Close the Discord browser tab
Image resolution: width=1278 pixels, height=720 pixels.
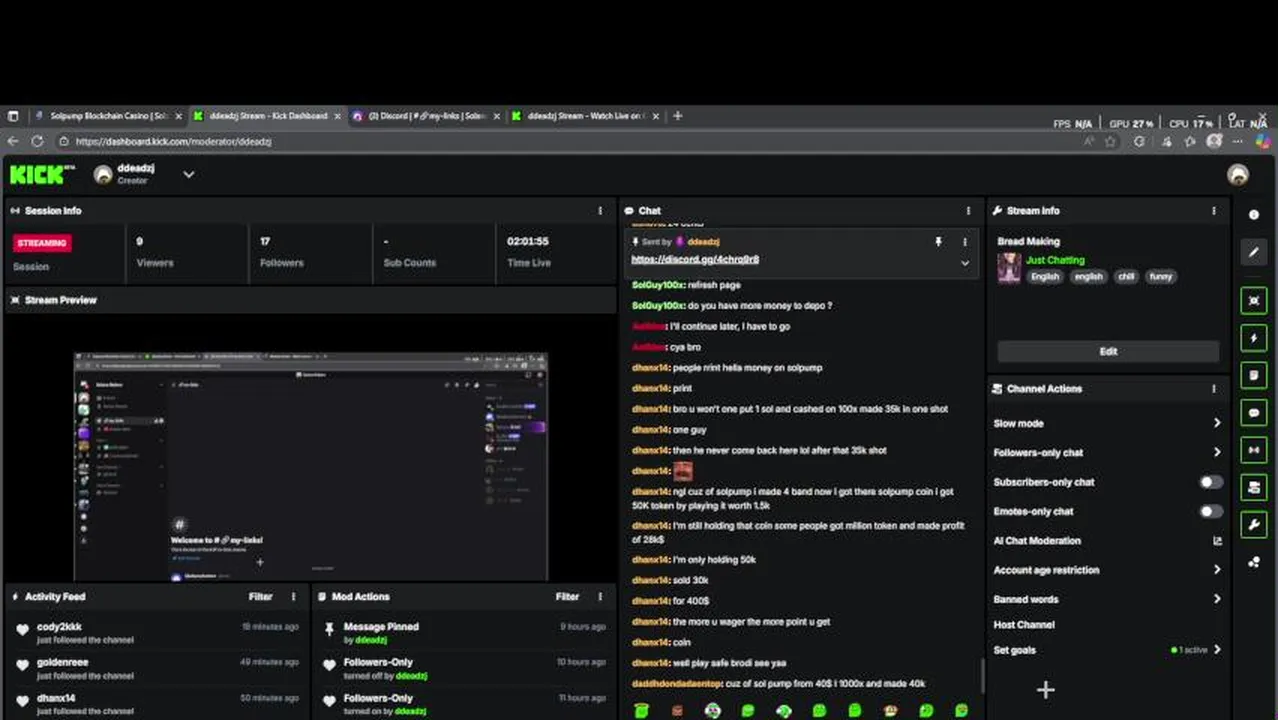click(x=496, y=116)
